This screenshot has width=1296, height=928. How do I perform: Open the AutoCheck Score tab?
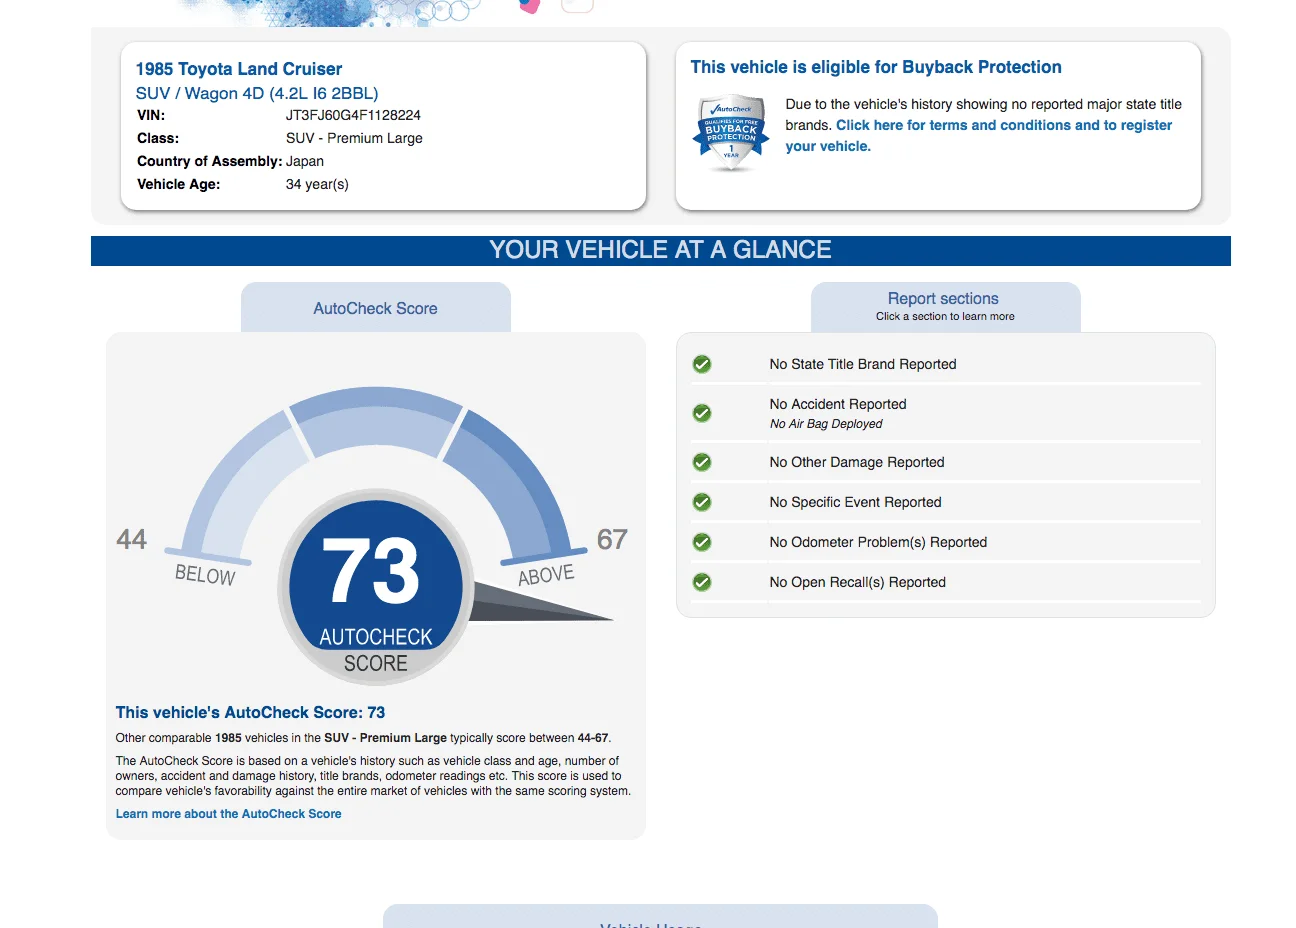click(376, 308)
